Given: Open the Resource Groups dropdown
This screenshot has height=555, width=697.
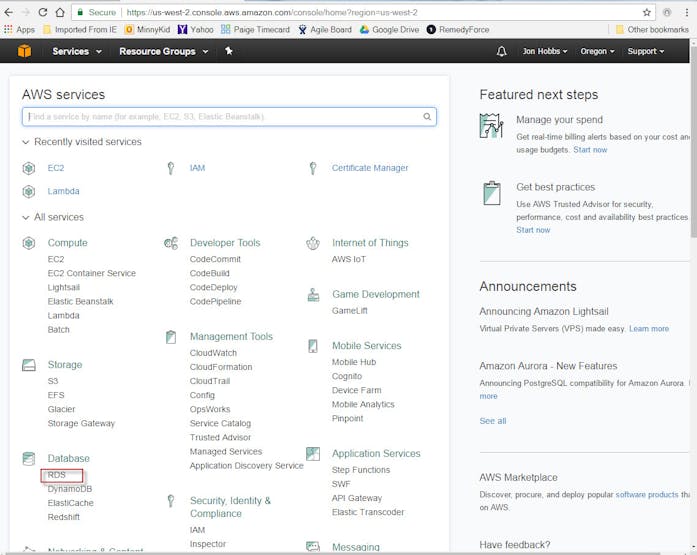Looking at the screenshot, I should [x=164, y=52].
